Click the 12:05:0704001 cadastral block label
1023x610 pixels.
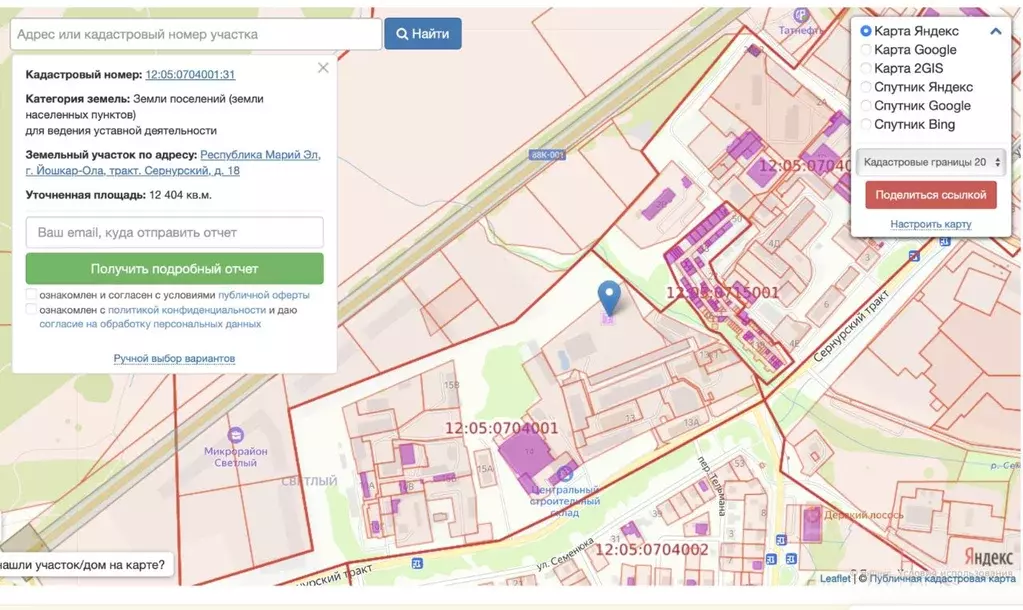point(501,429)
